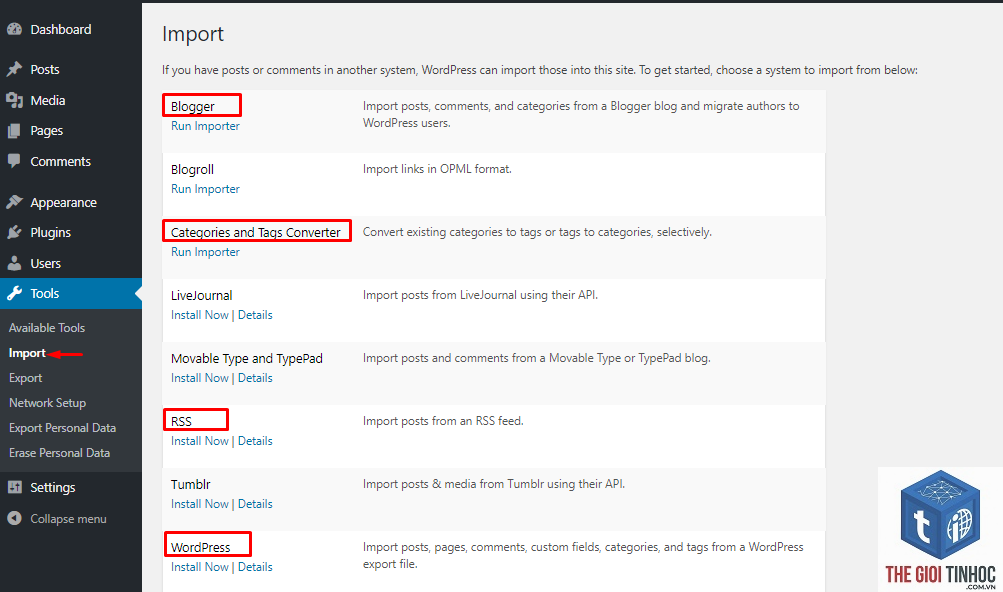Click the Categories and Tags Converter title

point(255,232)
